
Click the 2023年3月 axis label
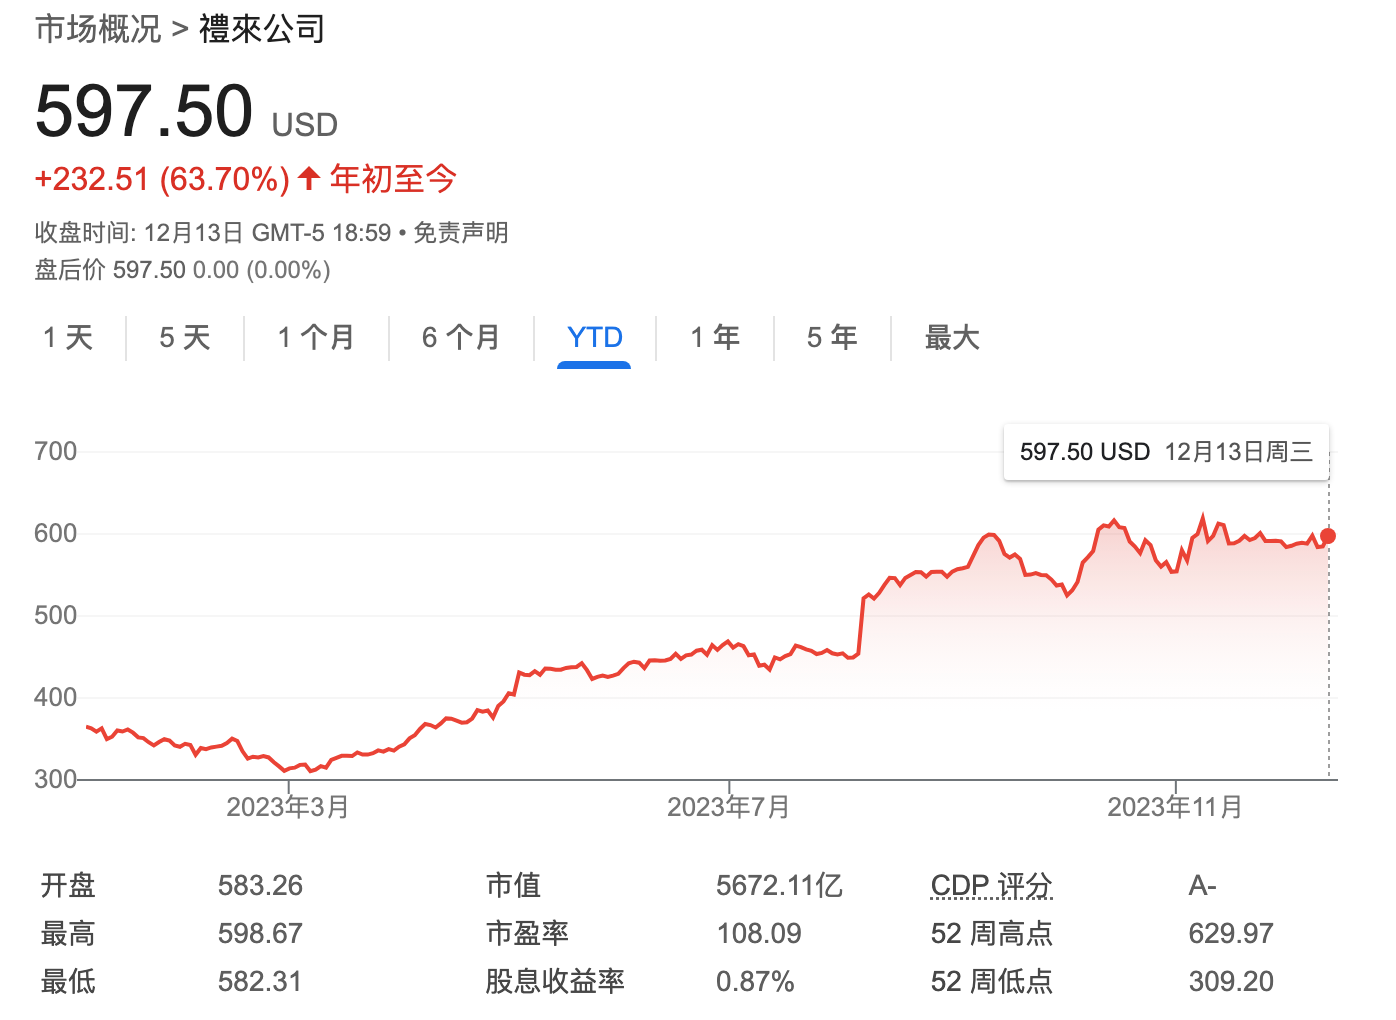click(288, 807)
